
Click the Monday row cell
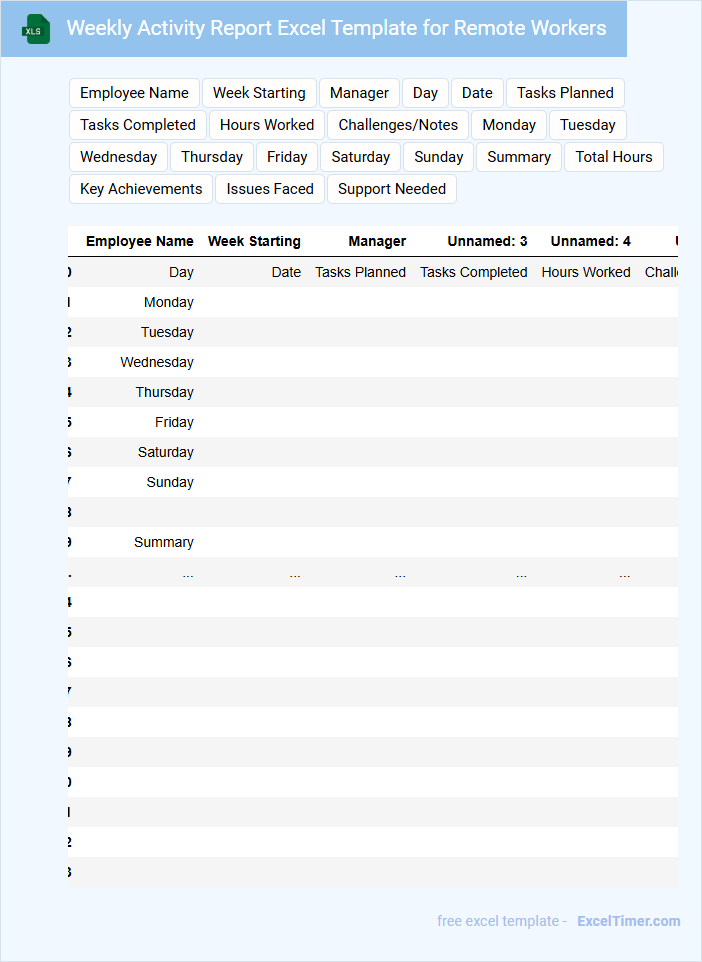(x=169, y=302)
